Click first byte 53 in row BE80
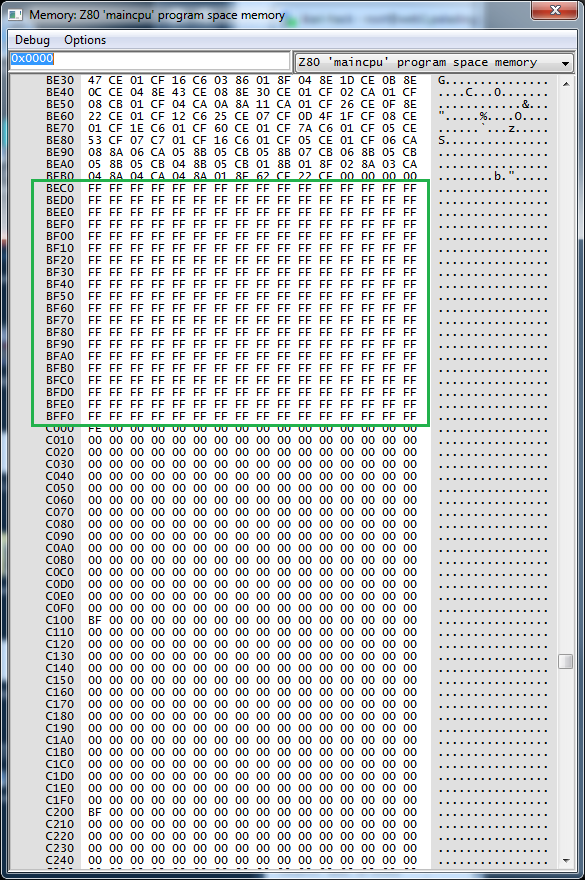Image resolution: width=585 pixels, height=880 pixels. 95,140
